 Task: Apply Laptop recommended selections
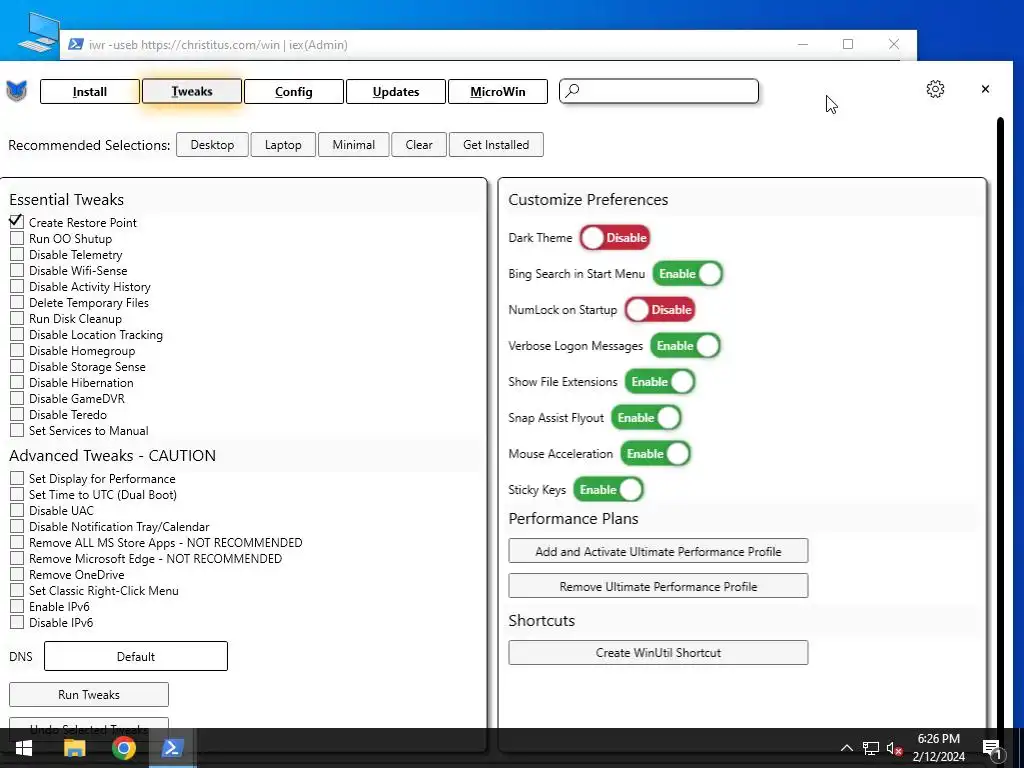283,144
